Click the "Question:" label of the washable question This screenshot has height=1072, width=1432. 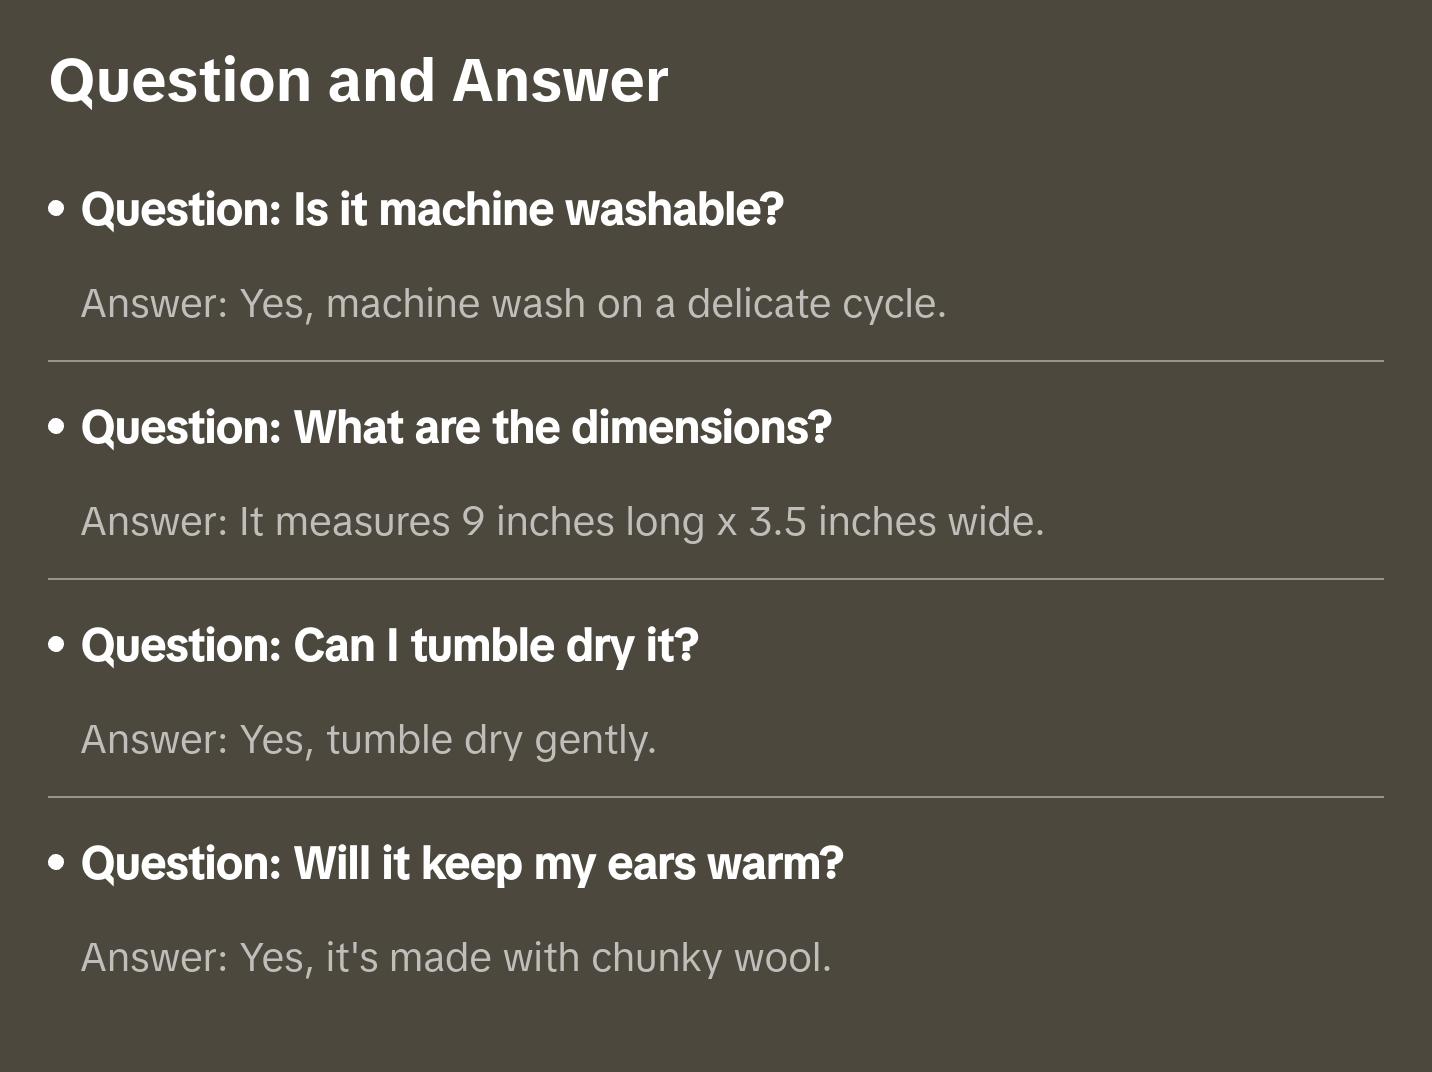181,210
